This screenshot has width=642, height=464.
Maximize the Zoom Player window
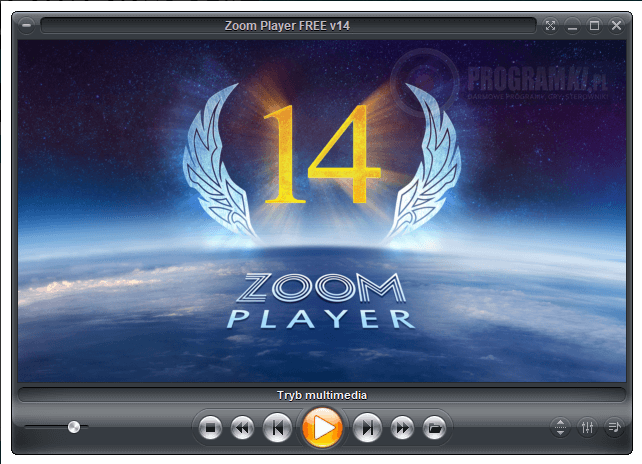(594, 26)
